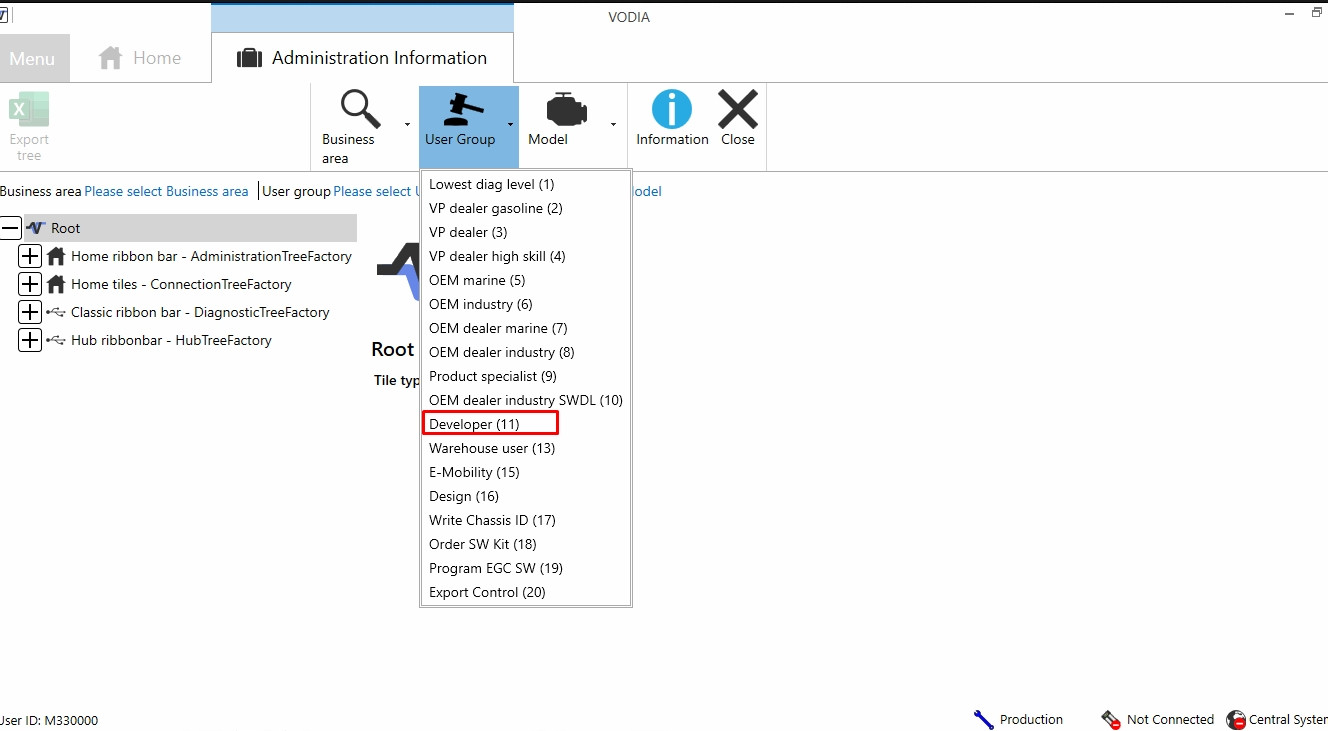1328x731 pixels.
Task: Click the Root heading in details pane
Action: (393, 349)
